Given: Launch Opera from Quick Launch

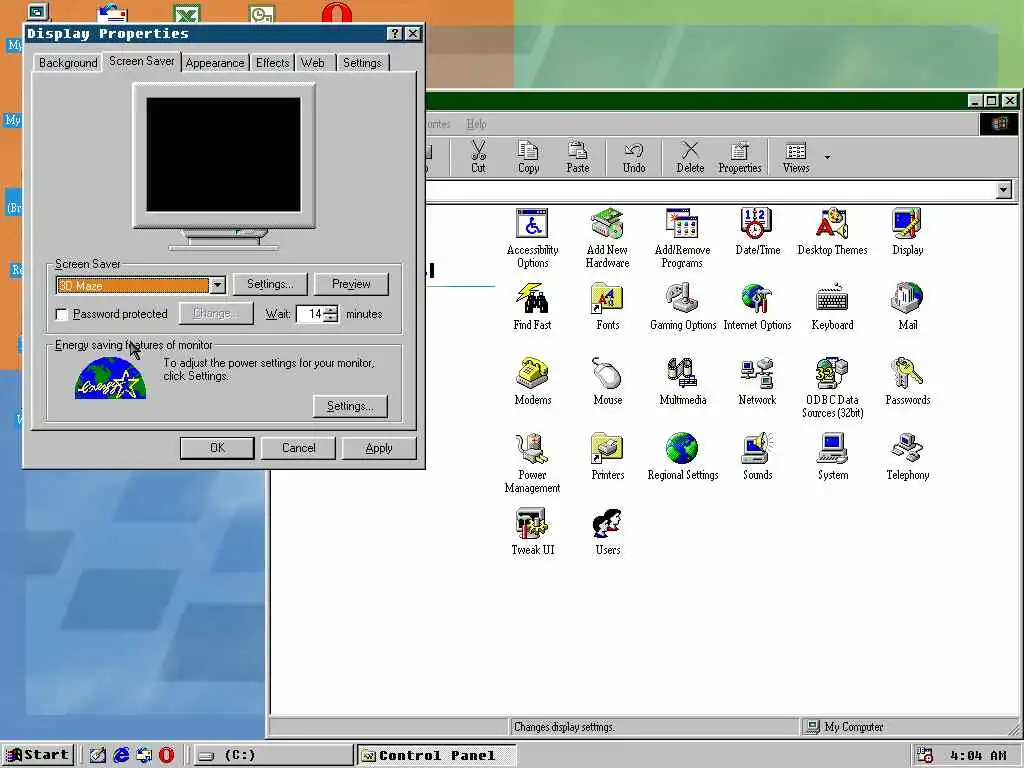Looking at the screenshot, I should click(167, 755).
